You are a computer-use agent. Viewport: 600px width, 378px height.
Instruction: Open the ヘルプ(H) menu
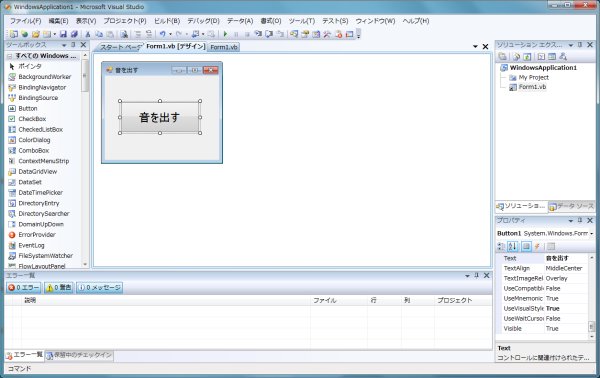(416, 21)
